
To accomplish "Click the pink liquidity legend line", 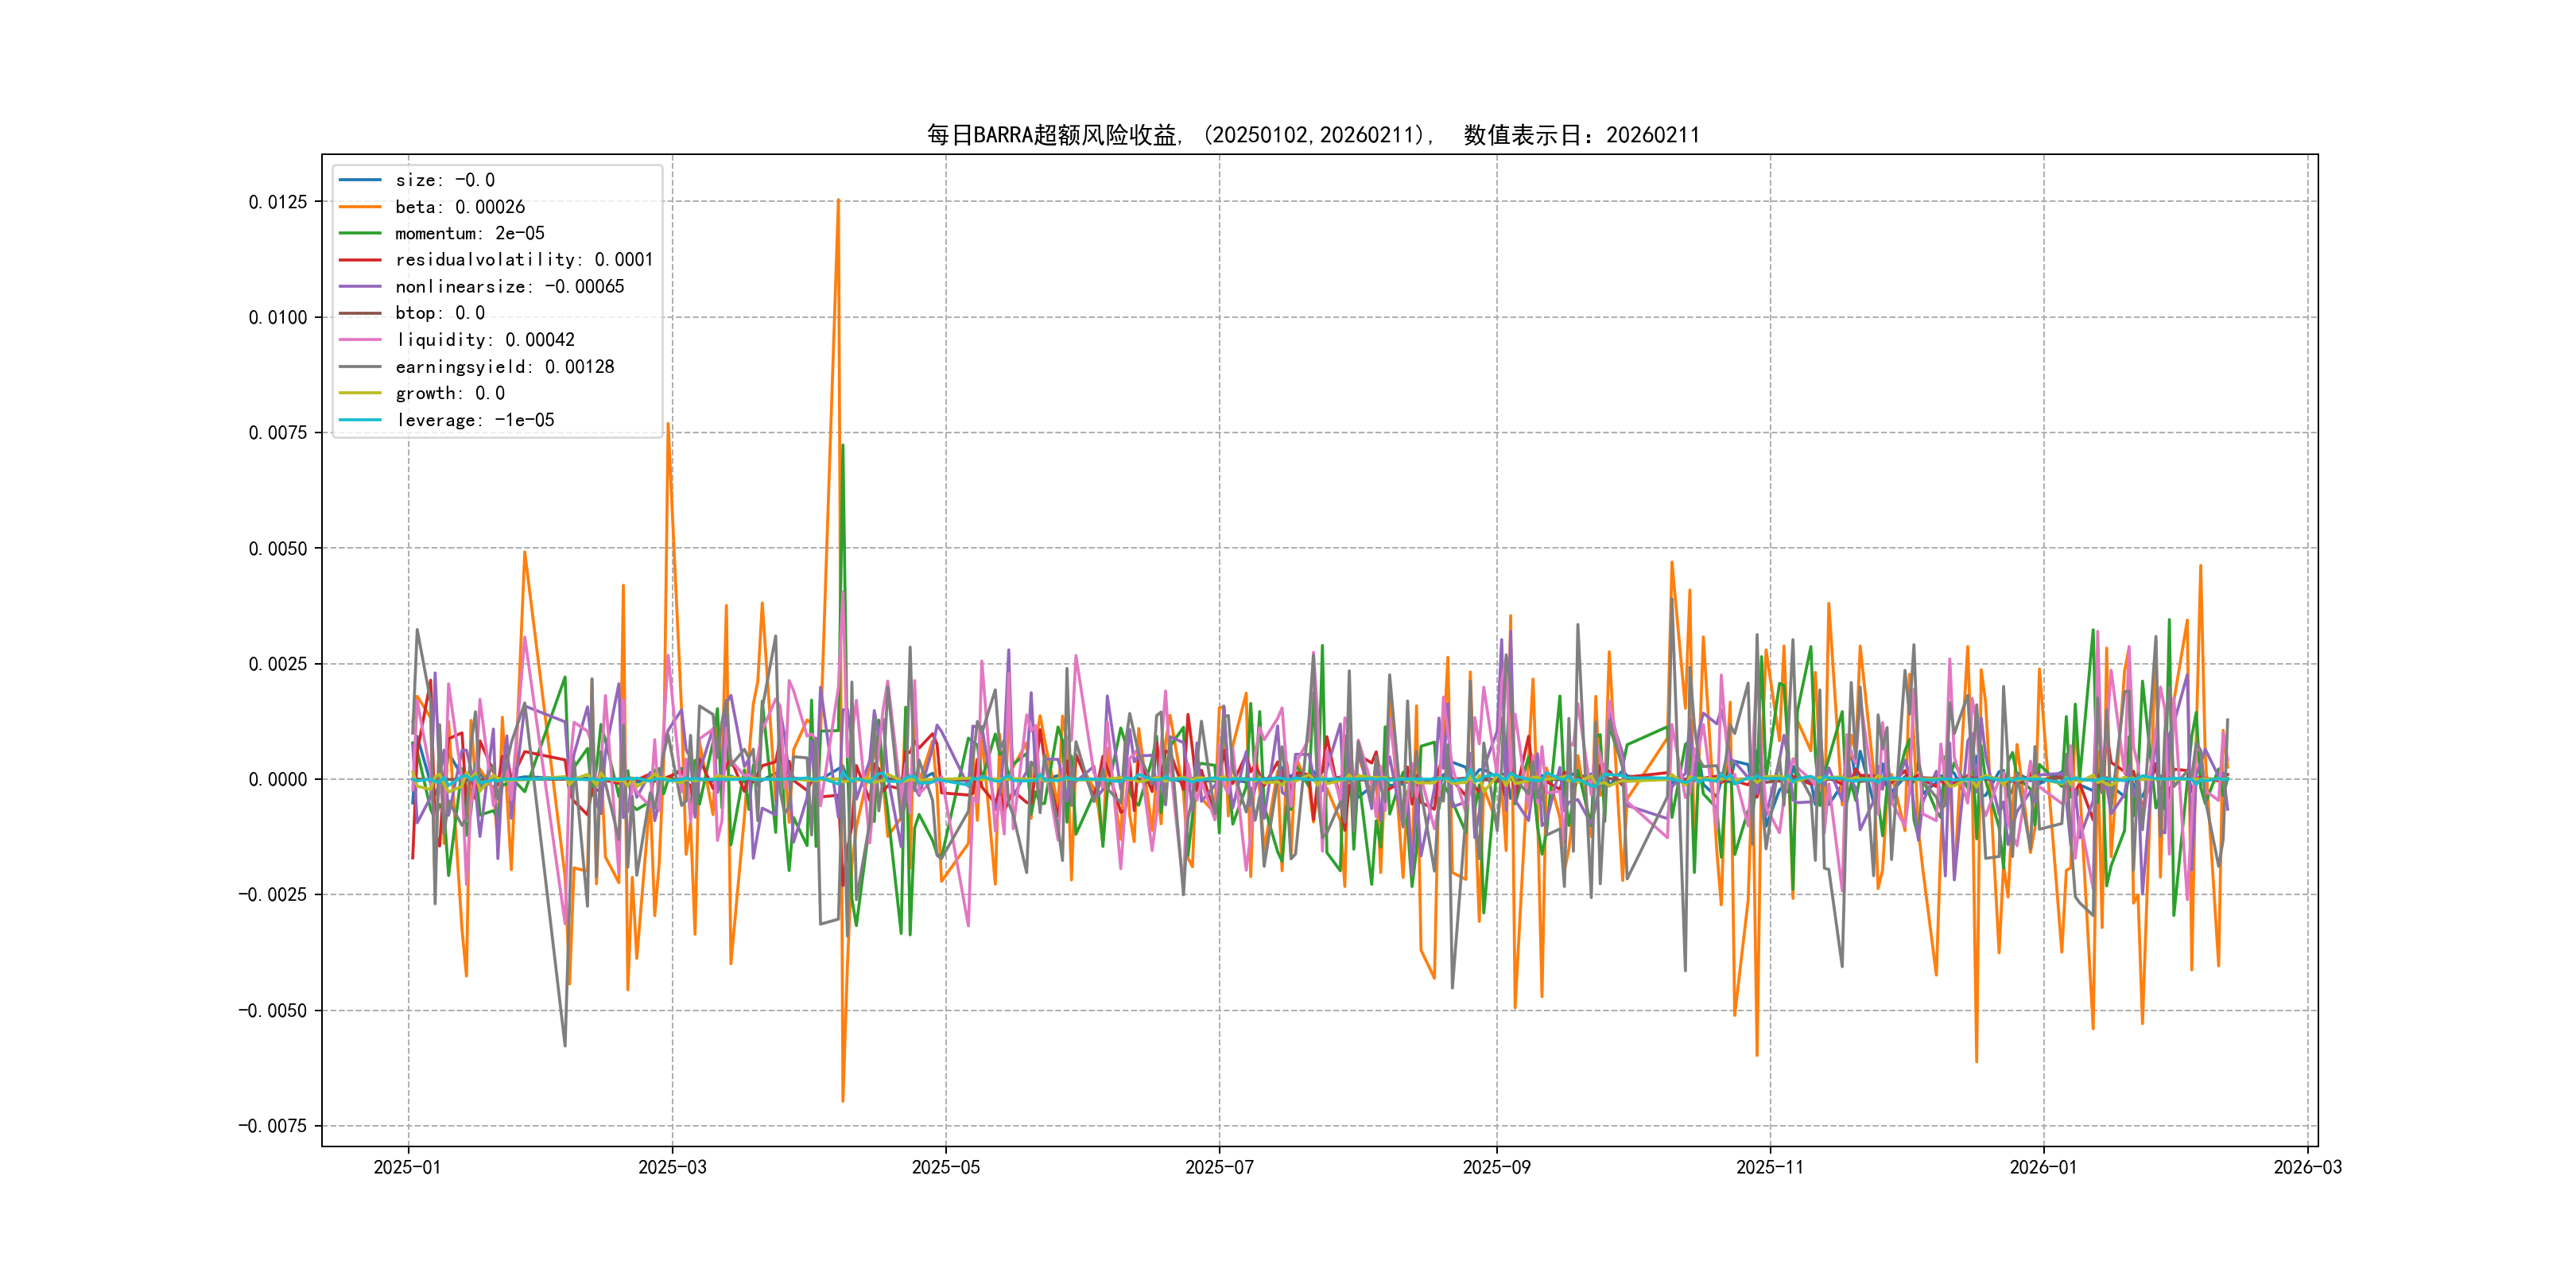I will (x=360, y=340).
